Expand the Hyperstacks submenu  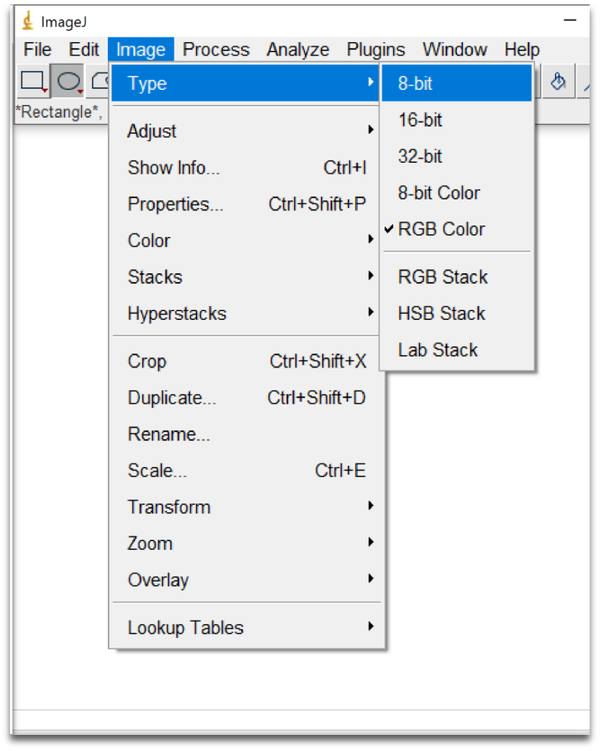click(x=177, y=313)
